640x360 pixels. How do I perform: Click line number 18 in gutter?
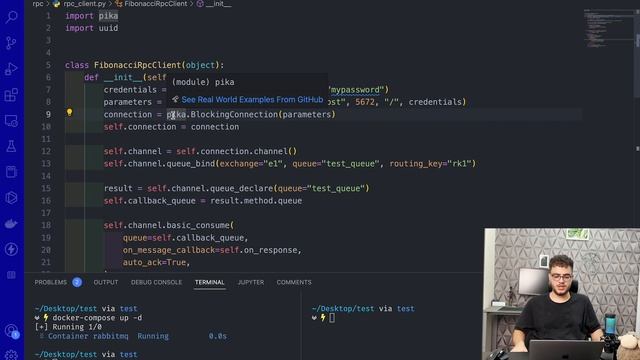tap(46, 225)
